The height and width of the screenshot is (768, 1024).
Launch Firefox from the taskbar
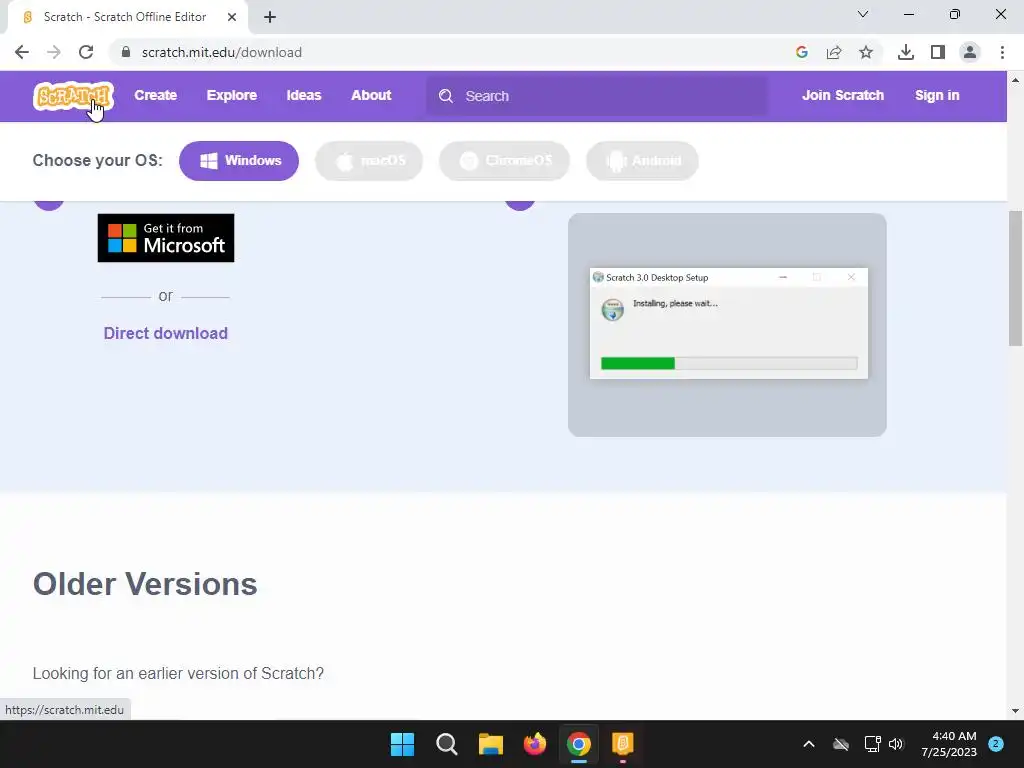tap(535, 744)
